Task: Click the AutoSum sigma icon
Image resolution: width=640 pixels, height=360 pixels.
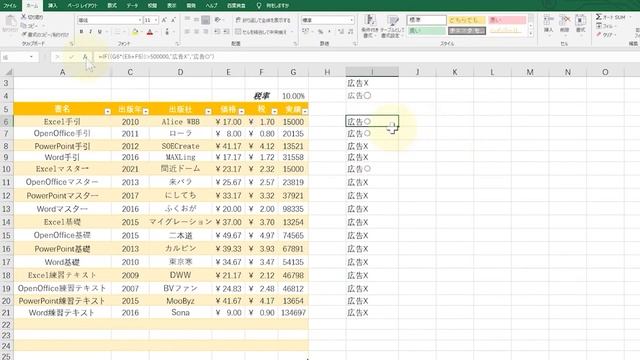Action: pos(599,17)
